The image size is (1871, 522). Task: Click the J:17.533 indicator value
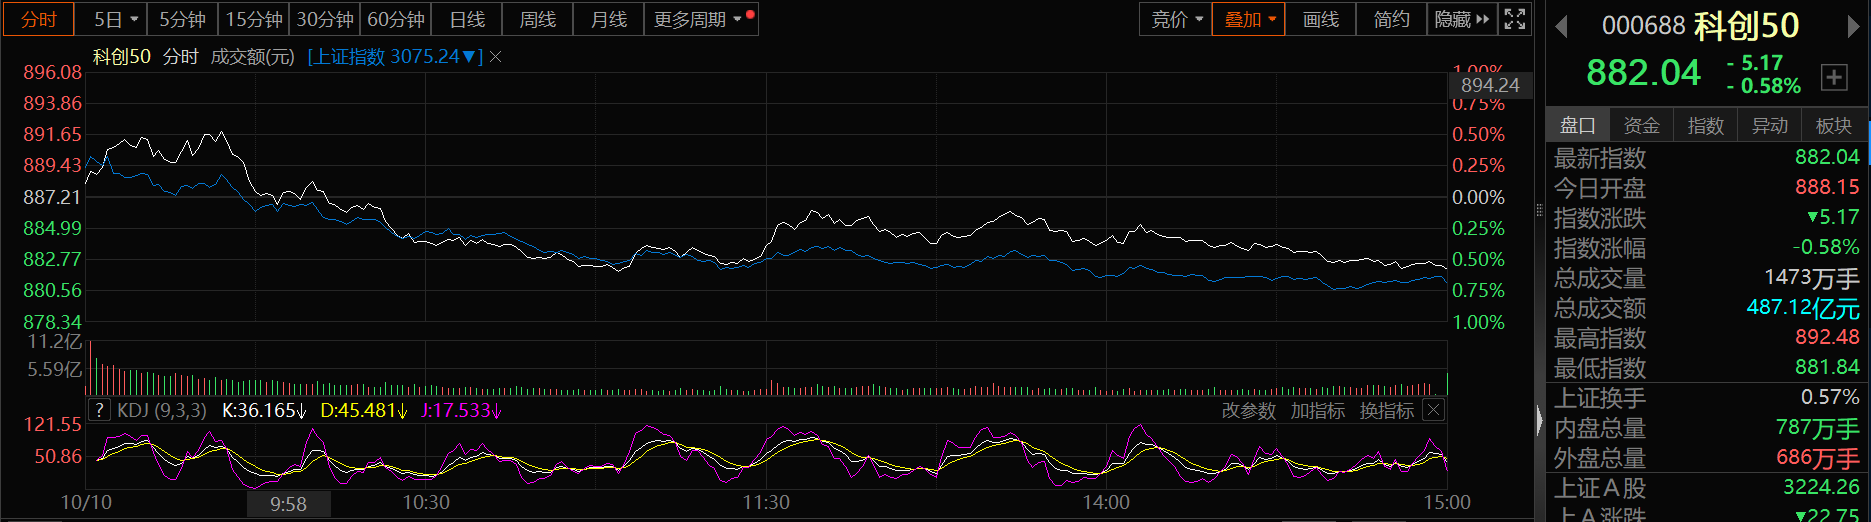pos(461,410)
